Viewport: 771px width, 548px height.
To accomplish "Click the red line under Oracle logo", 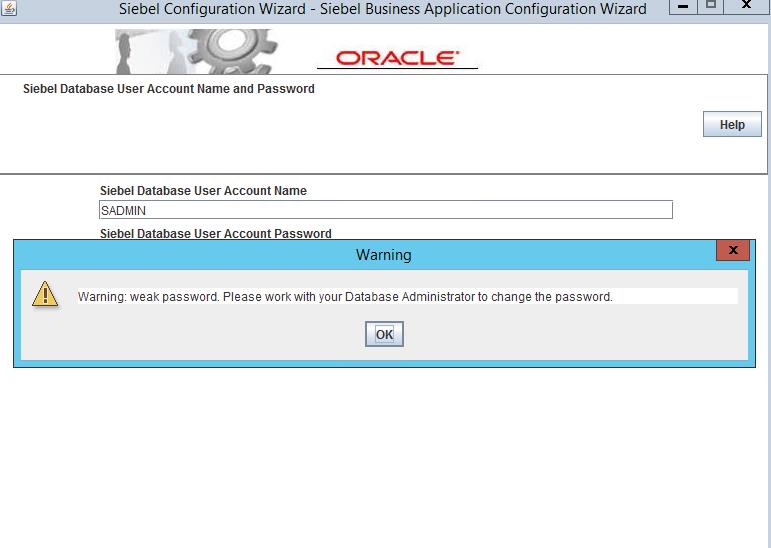I will click(x=397, y=68).
